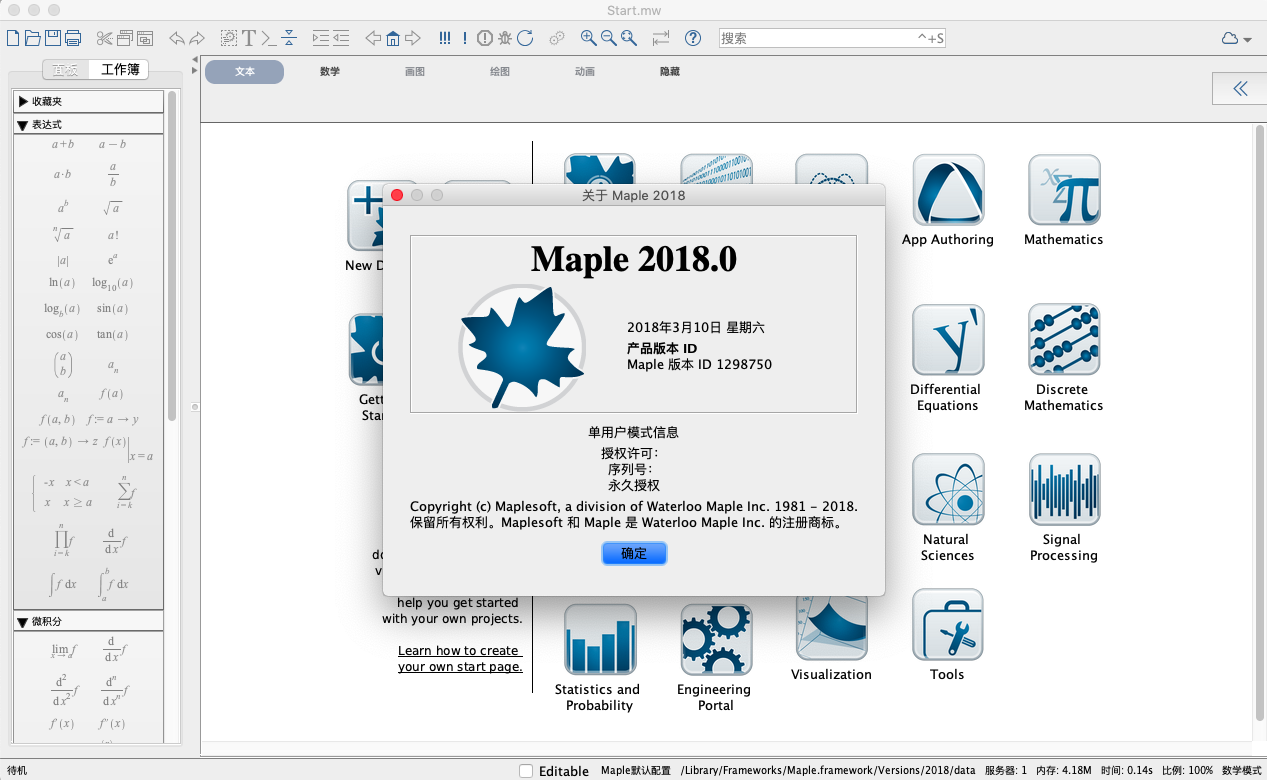This screenshot has height=780, width=1267.
Task: Open the Mathematics pi icon
Action: (1063, 190)
